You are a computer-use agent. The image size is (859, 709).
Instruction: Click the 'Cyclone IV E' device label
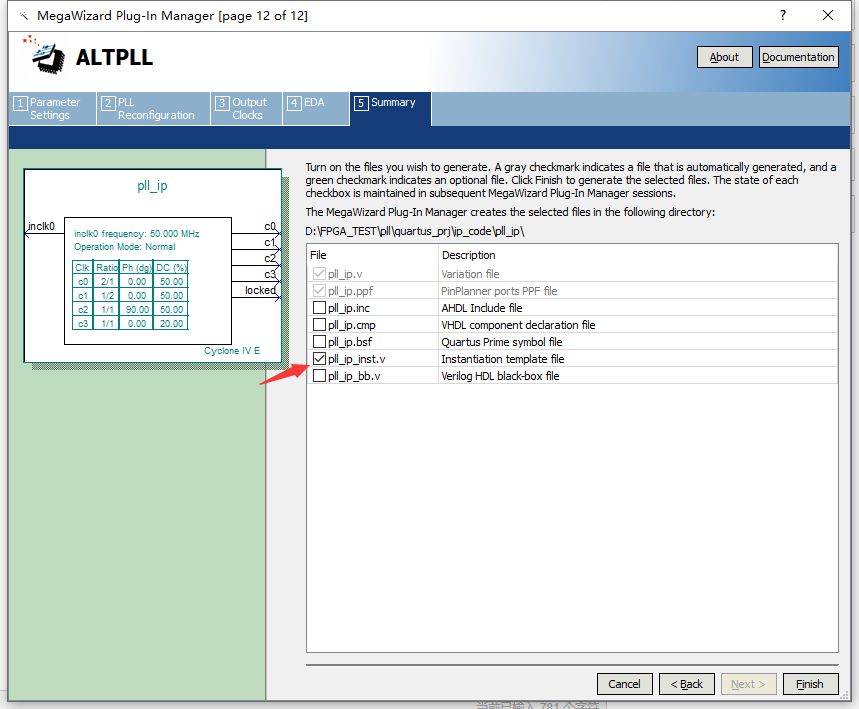coord(232,351)
